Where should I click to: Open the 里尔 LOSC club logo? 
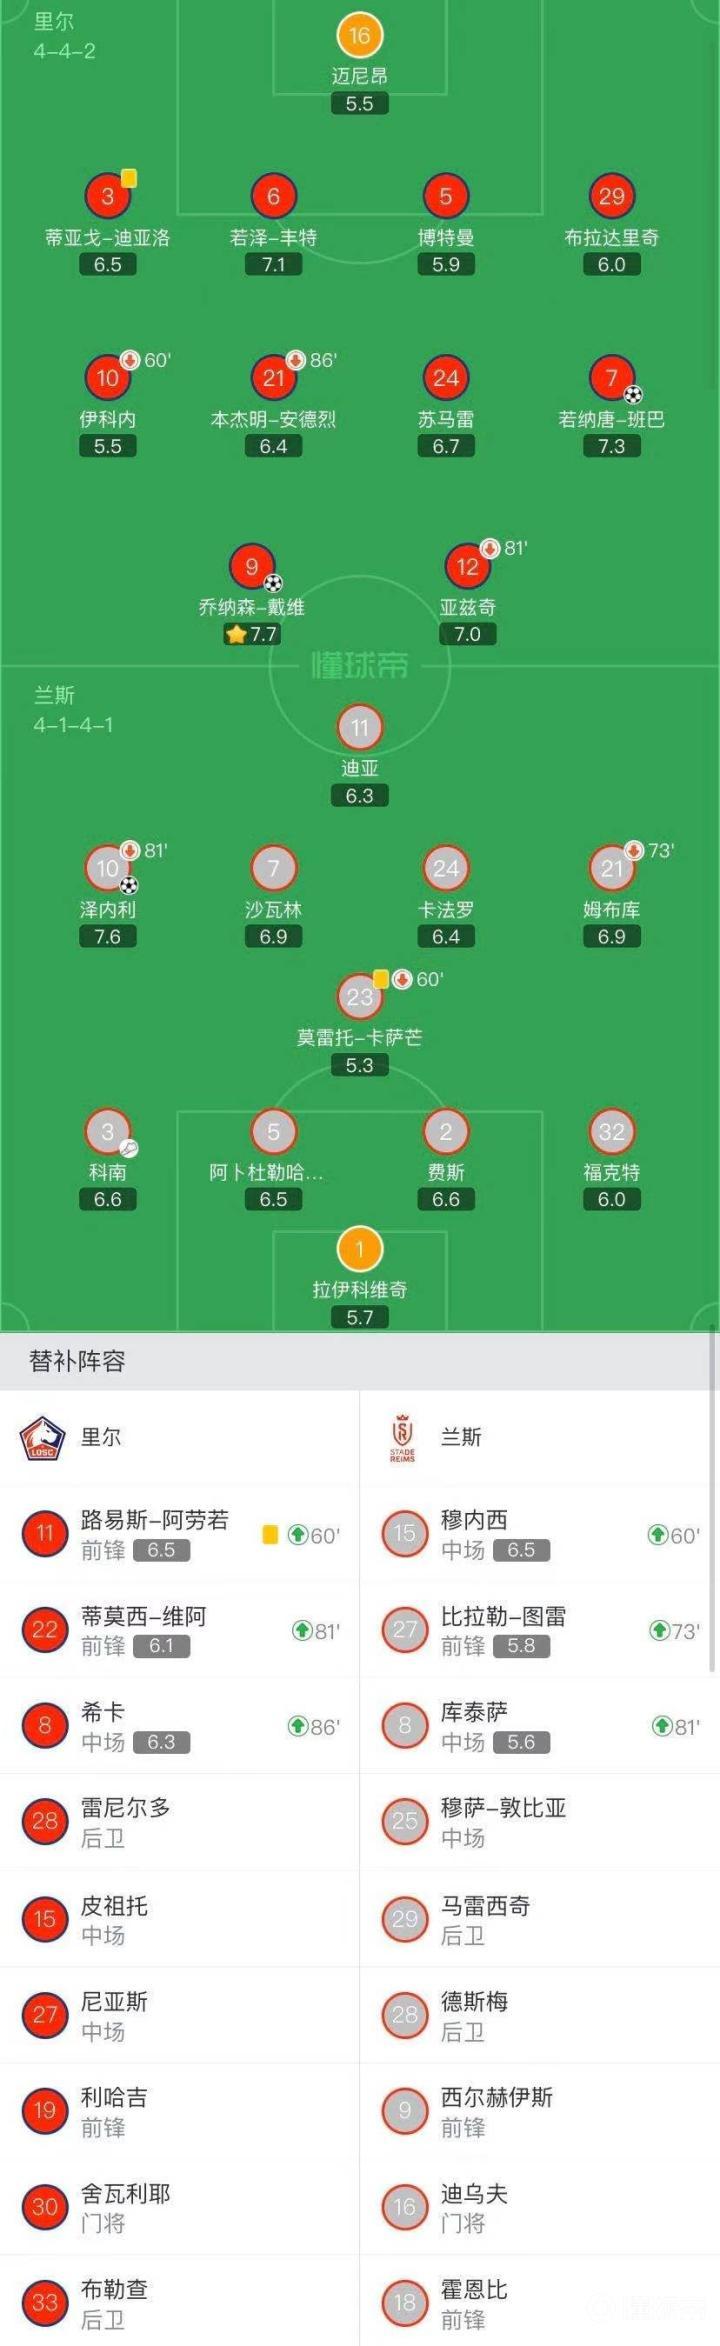tap(42, 1438)
